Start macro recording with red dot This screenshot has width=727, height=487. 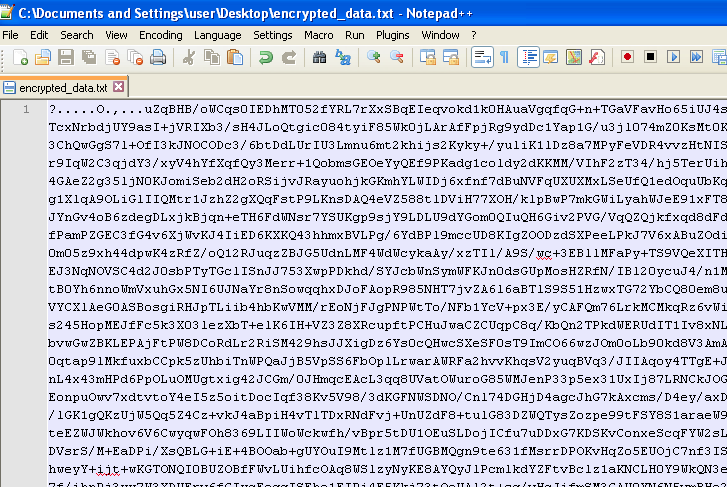click(627, 57)
